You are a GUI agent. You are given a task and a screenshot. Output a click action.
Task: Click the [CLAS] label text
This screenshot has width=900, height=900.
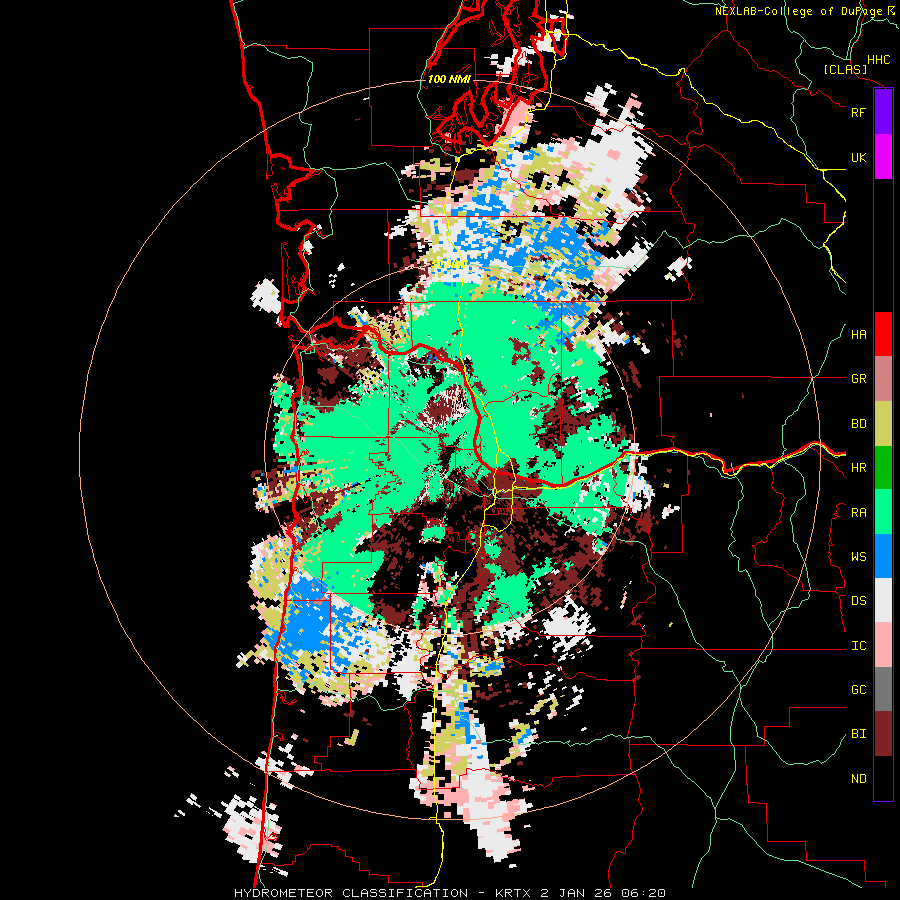tap(845, 70)
